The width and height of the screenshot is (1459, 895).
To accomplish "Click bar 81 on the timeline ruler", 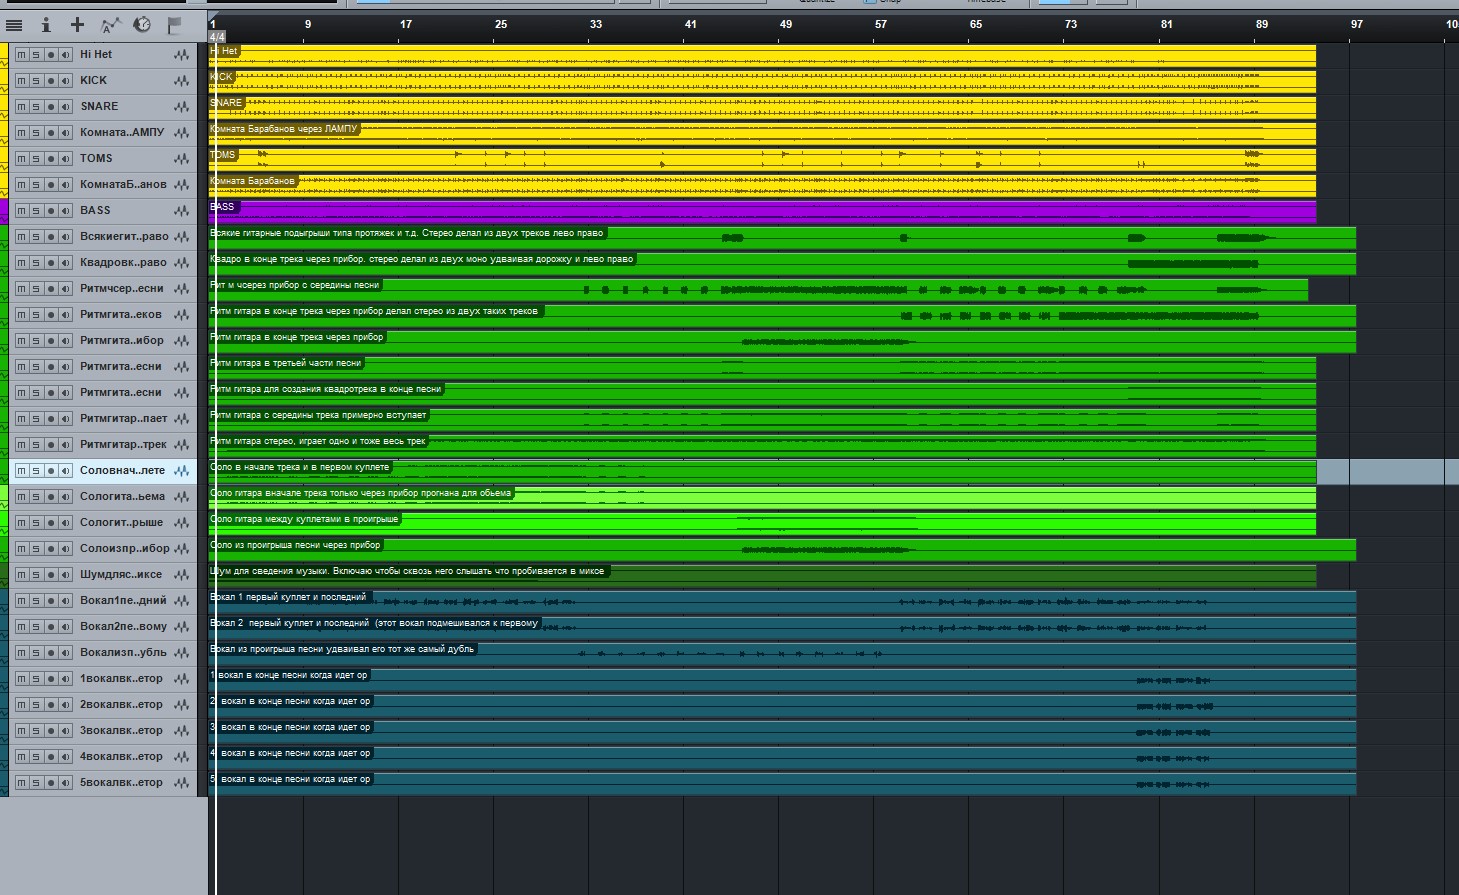I will (x=1167, y=24).
